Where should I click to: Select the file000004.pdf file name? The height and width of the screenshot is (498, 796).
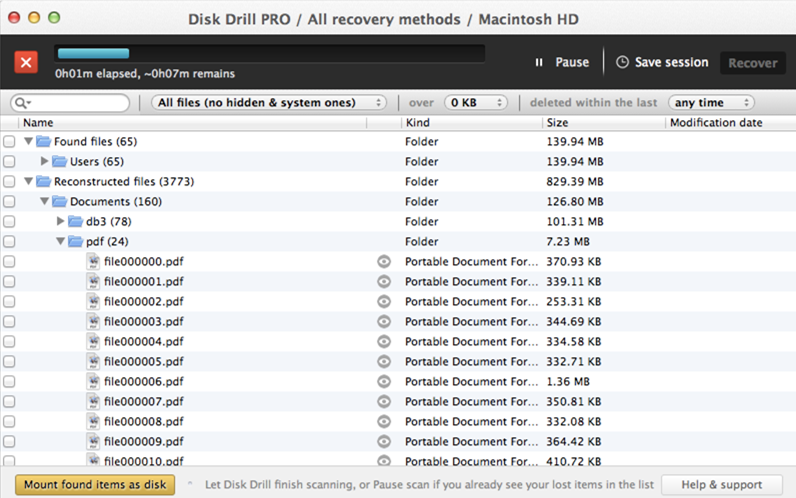[144, 341]
